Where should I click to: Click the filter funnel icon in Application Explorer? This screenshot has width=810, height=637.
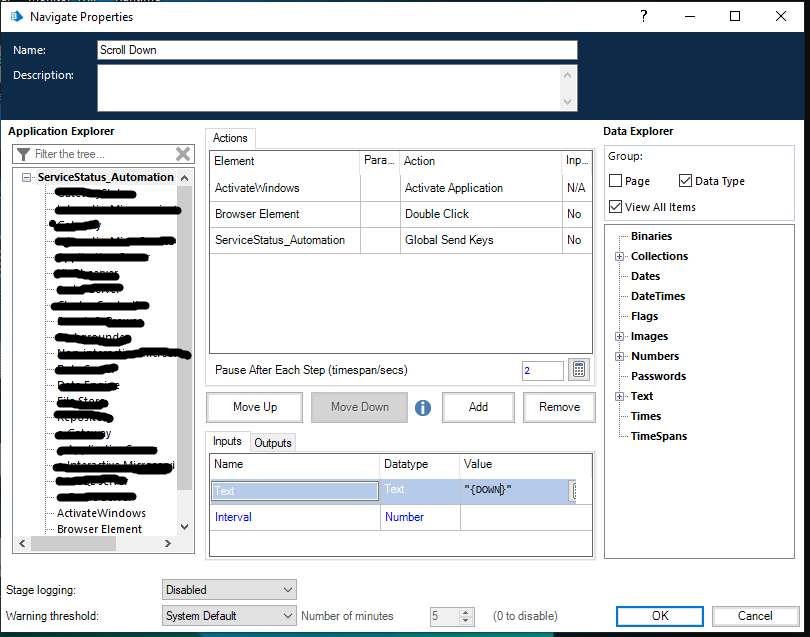[24, 154]
